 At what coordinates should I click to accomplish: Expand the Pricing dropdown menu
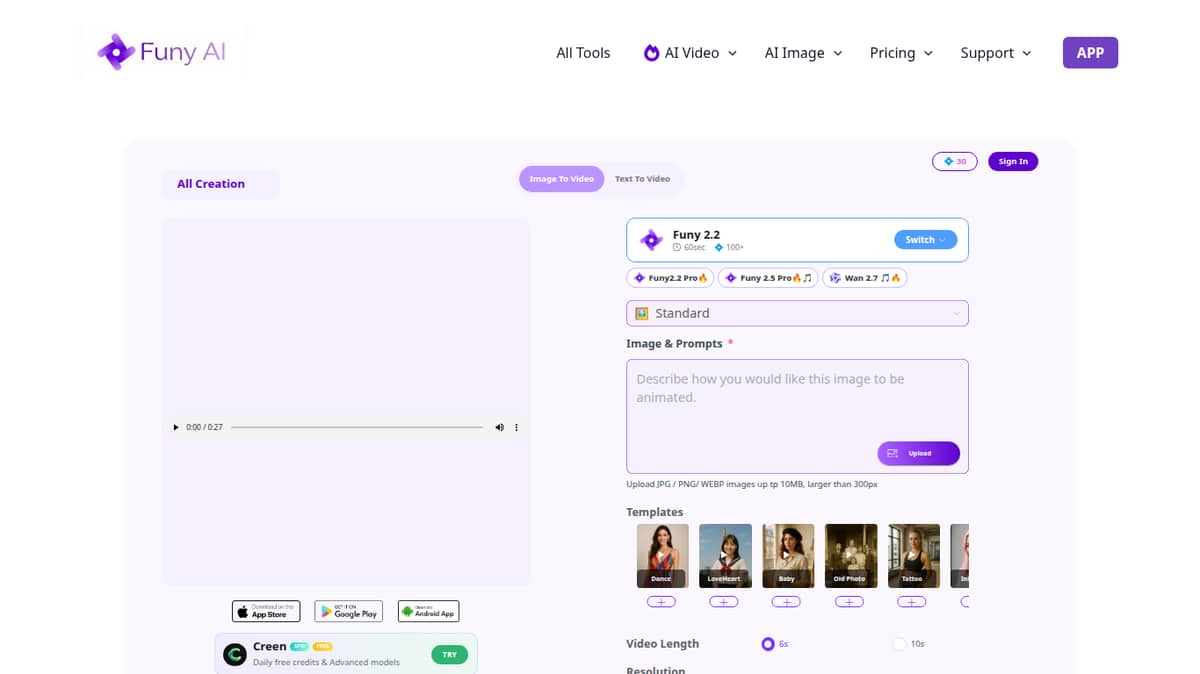pyautogui.click(x=901, y=53)
